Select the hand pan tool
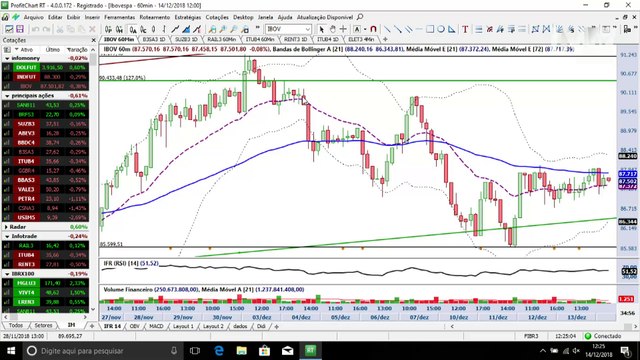This screenshot has height=360, width=640. point(332,29)
